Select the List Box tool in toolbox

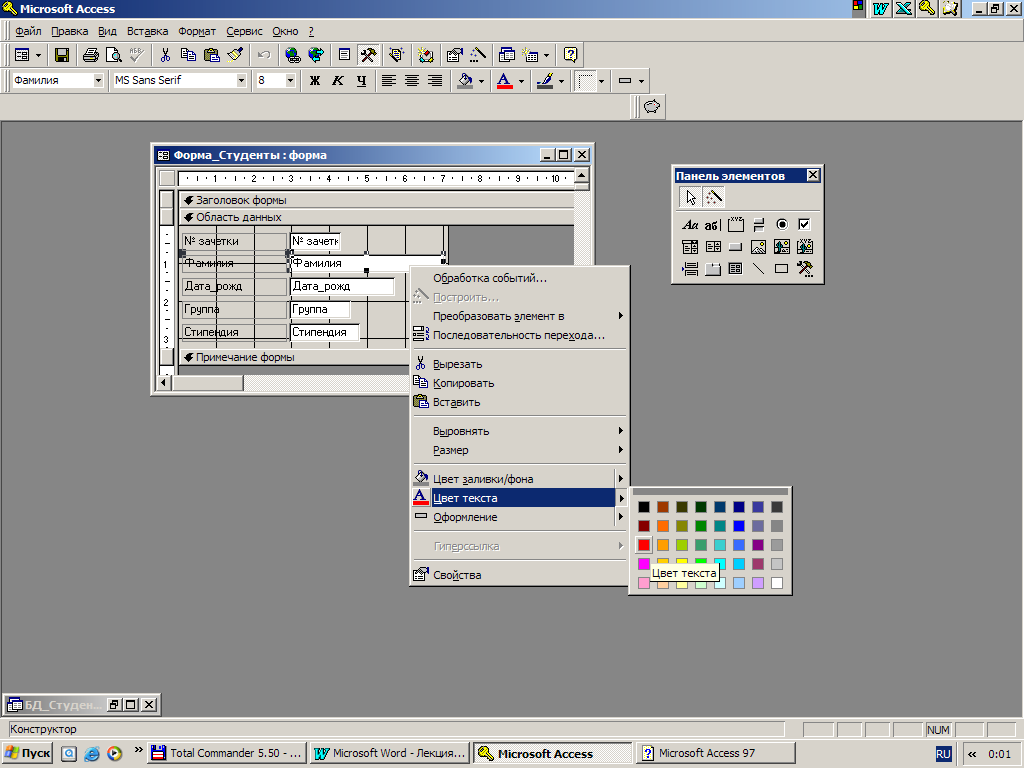pos(712,247)
